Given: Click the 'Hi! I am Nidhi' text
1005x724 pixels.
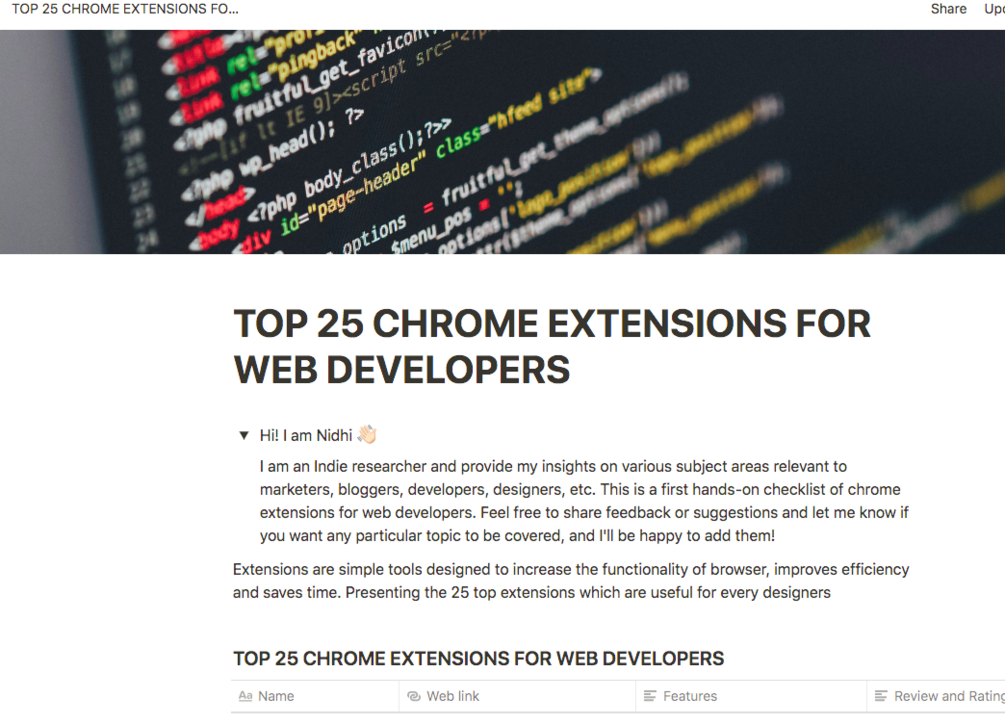Looking at the screenshot, I should [306, 436].
